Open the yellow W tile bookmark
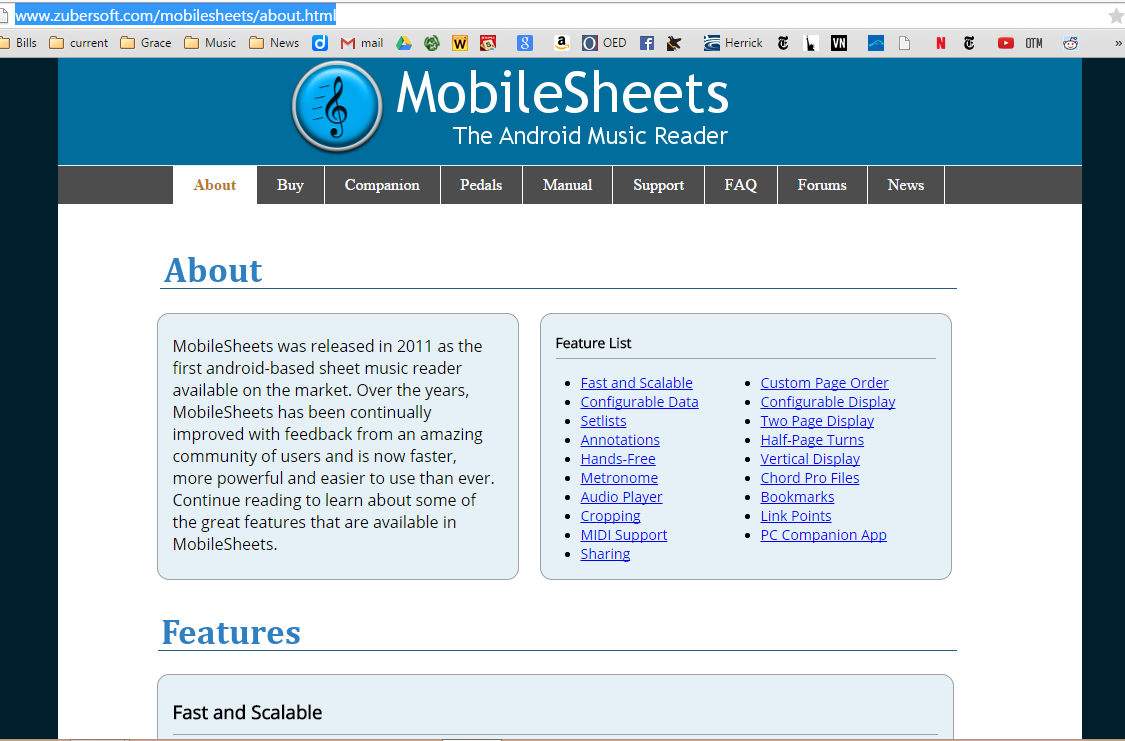This screenshot has height=741, width=1125. (x=460, y=43)
